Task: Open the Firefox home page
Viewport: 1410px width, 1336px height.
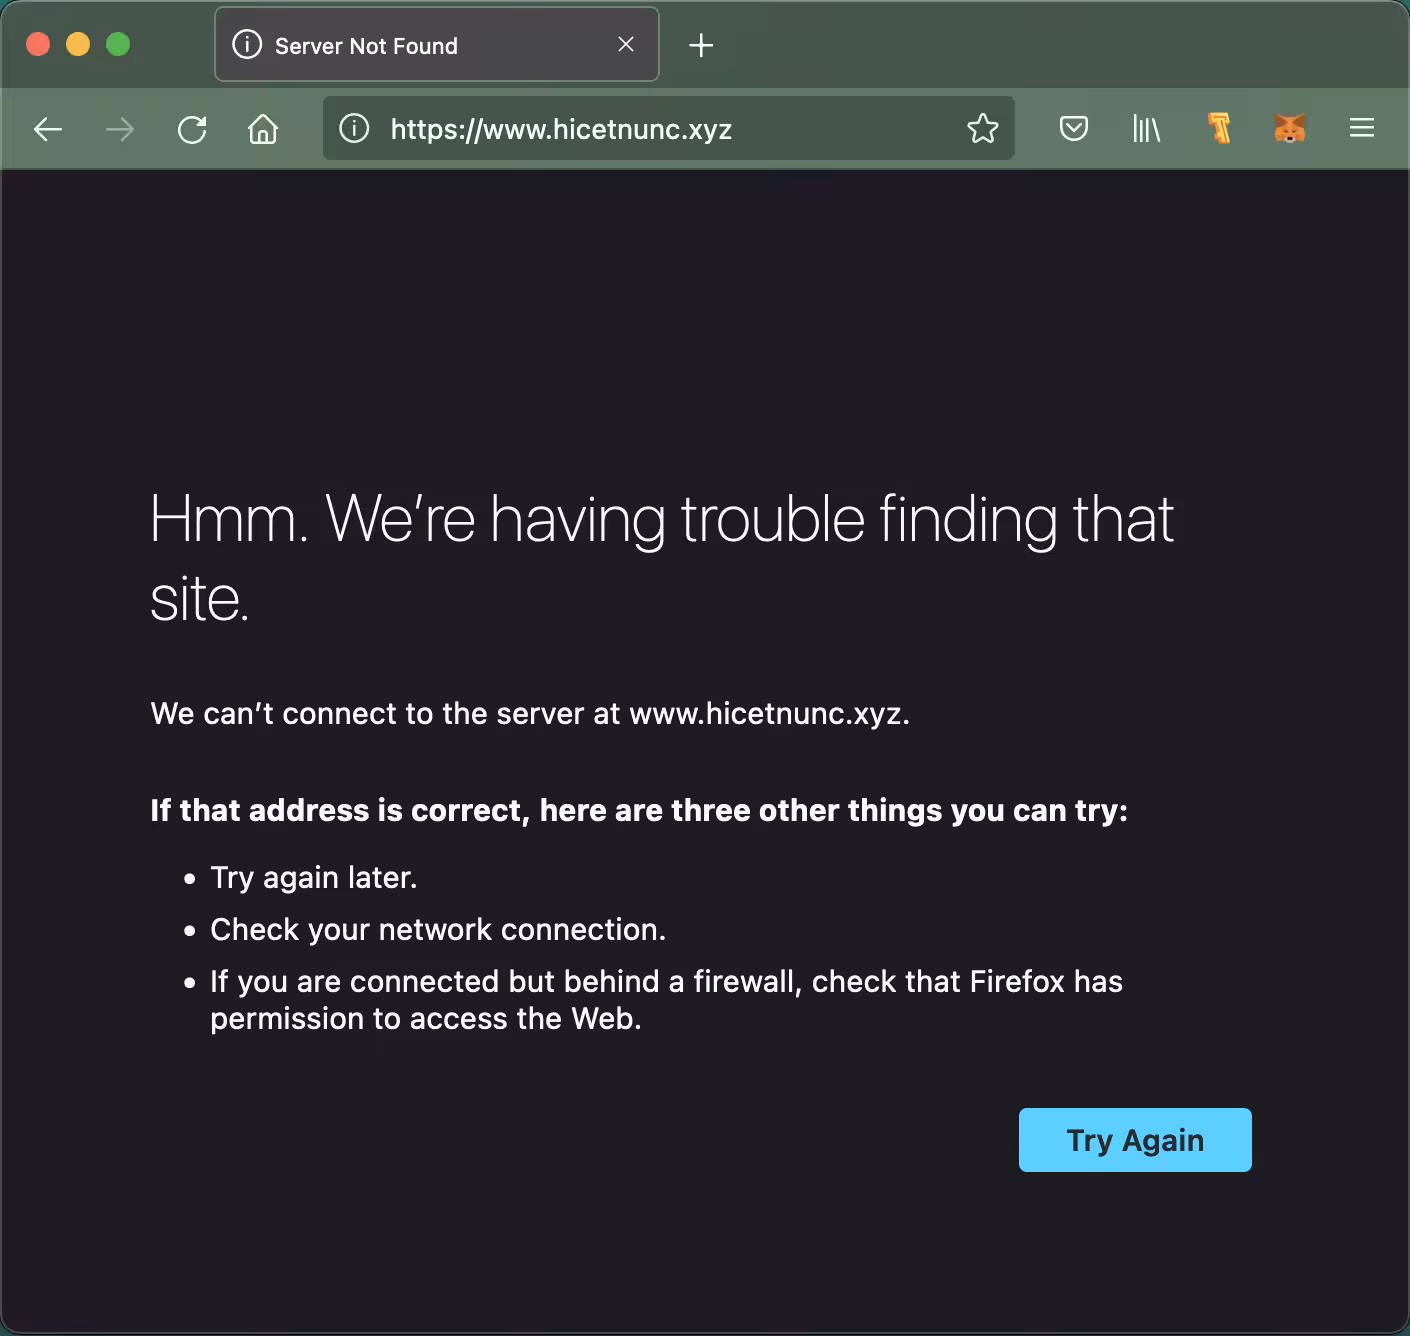Action: tap(263, 129)
